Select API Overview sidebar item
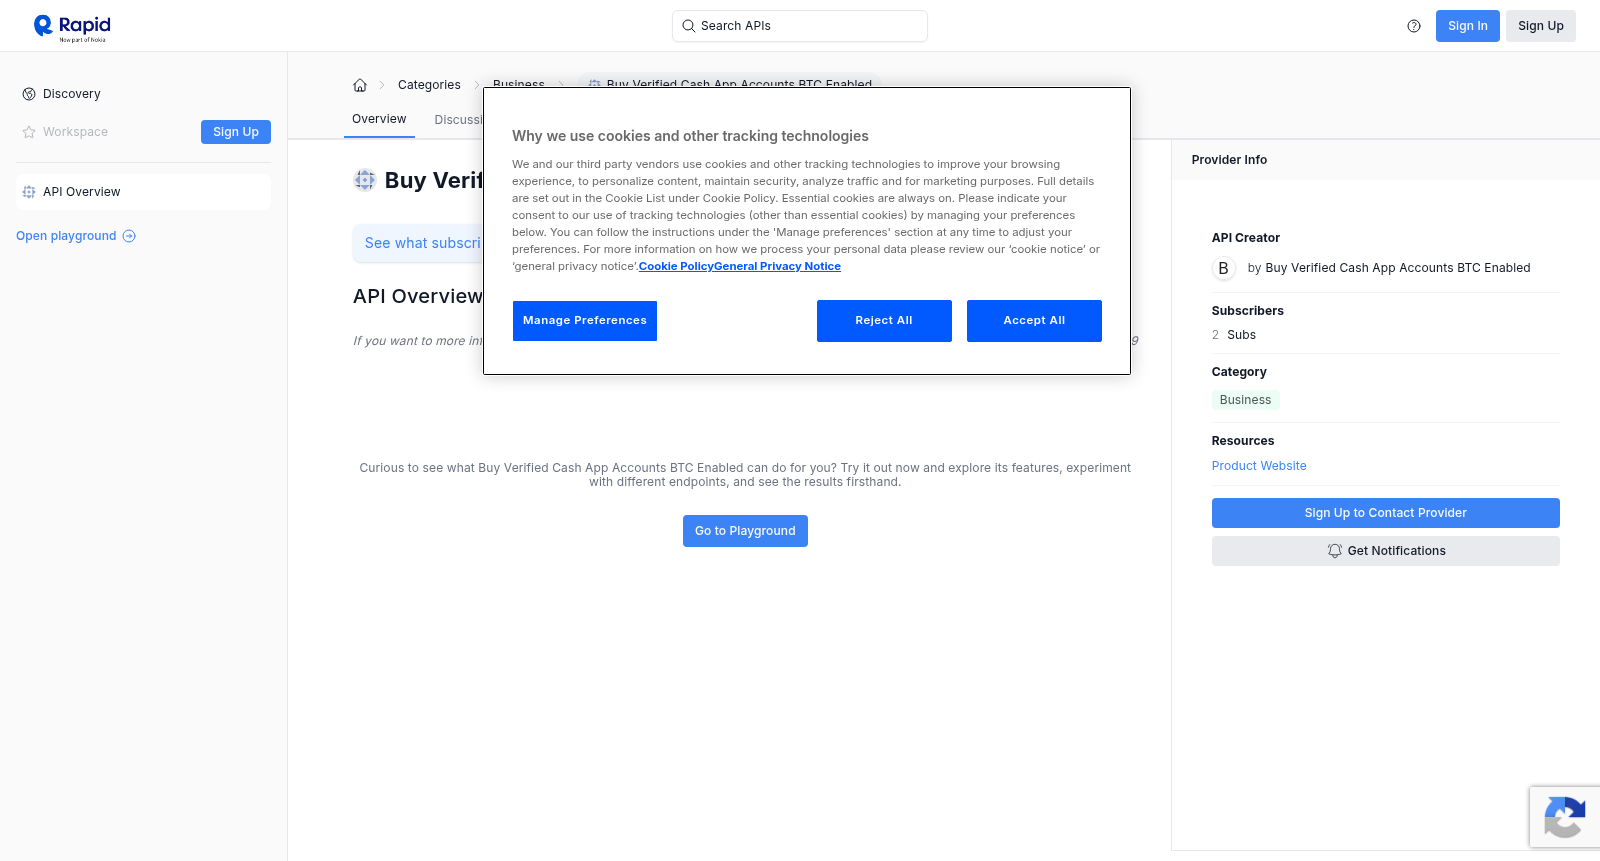The image size is (1600, 861). pyautogui.click(x=143, y=192)
